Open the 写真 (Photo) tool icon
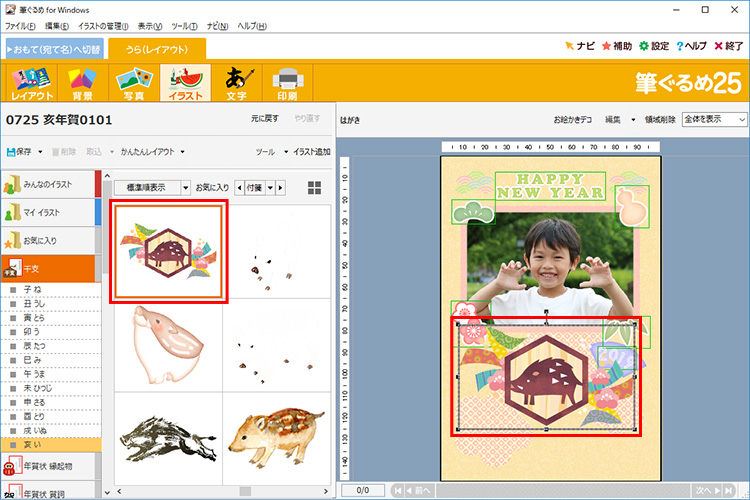 point(134,84)
